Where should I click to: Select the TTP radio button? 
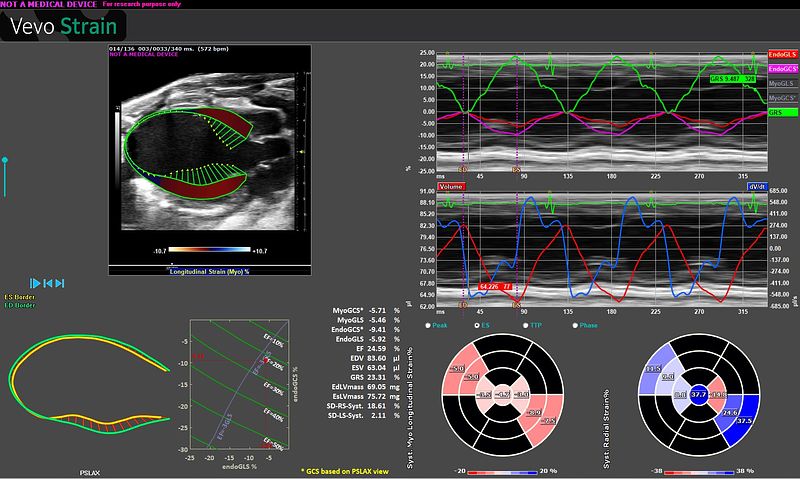point(526,326)
